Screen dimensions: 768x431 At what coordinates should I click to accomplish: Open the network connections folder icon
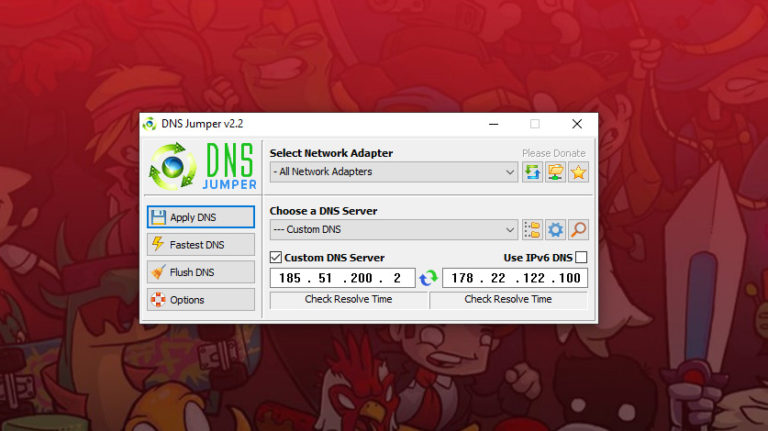pyautogui.click(x=555, y=172)
